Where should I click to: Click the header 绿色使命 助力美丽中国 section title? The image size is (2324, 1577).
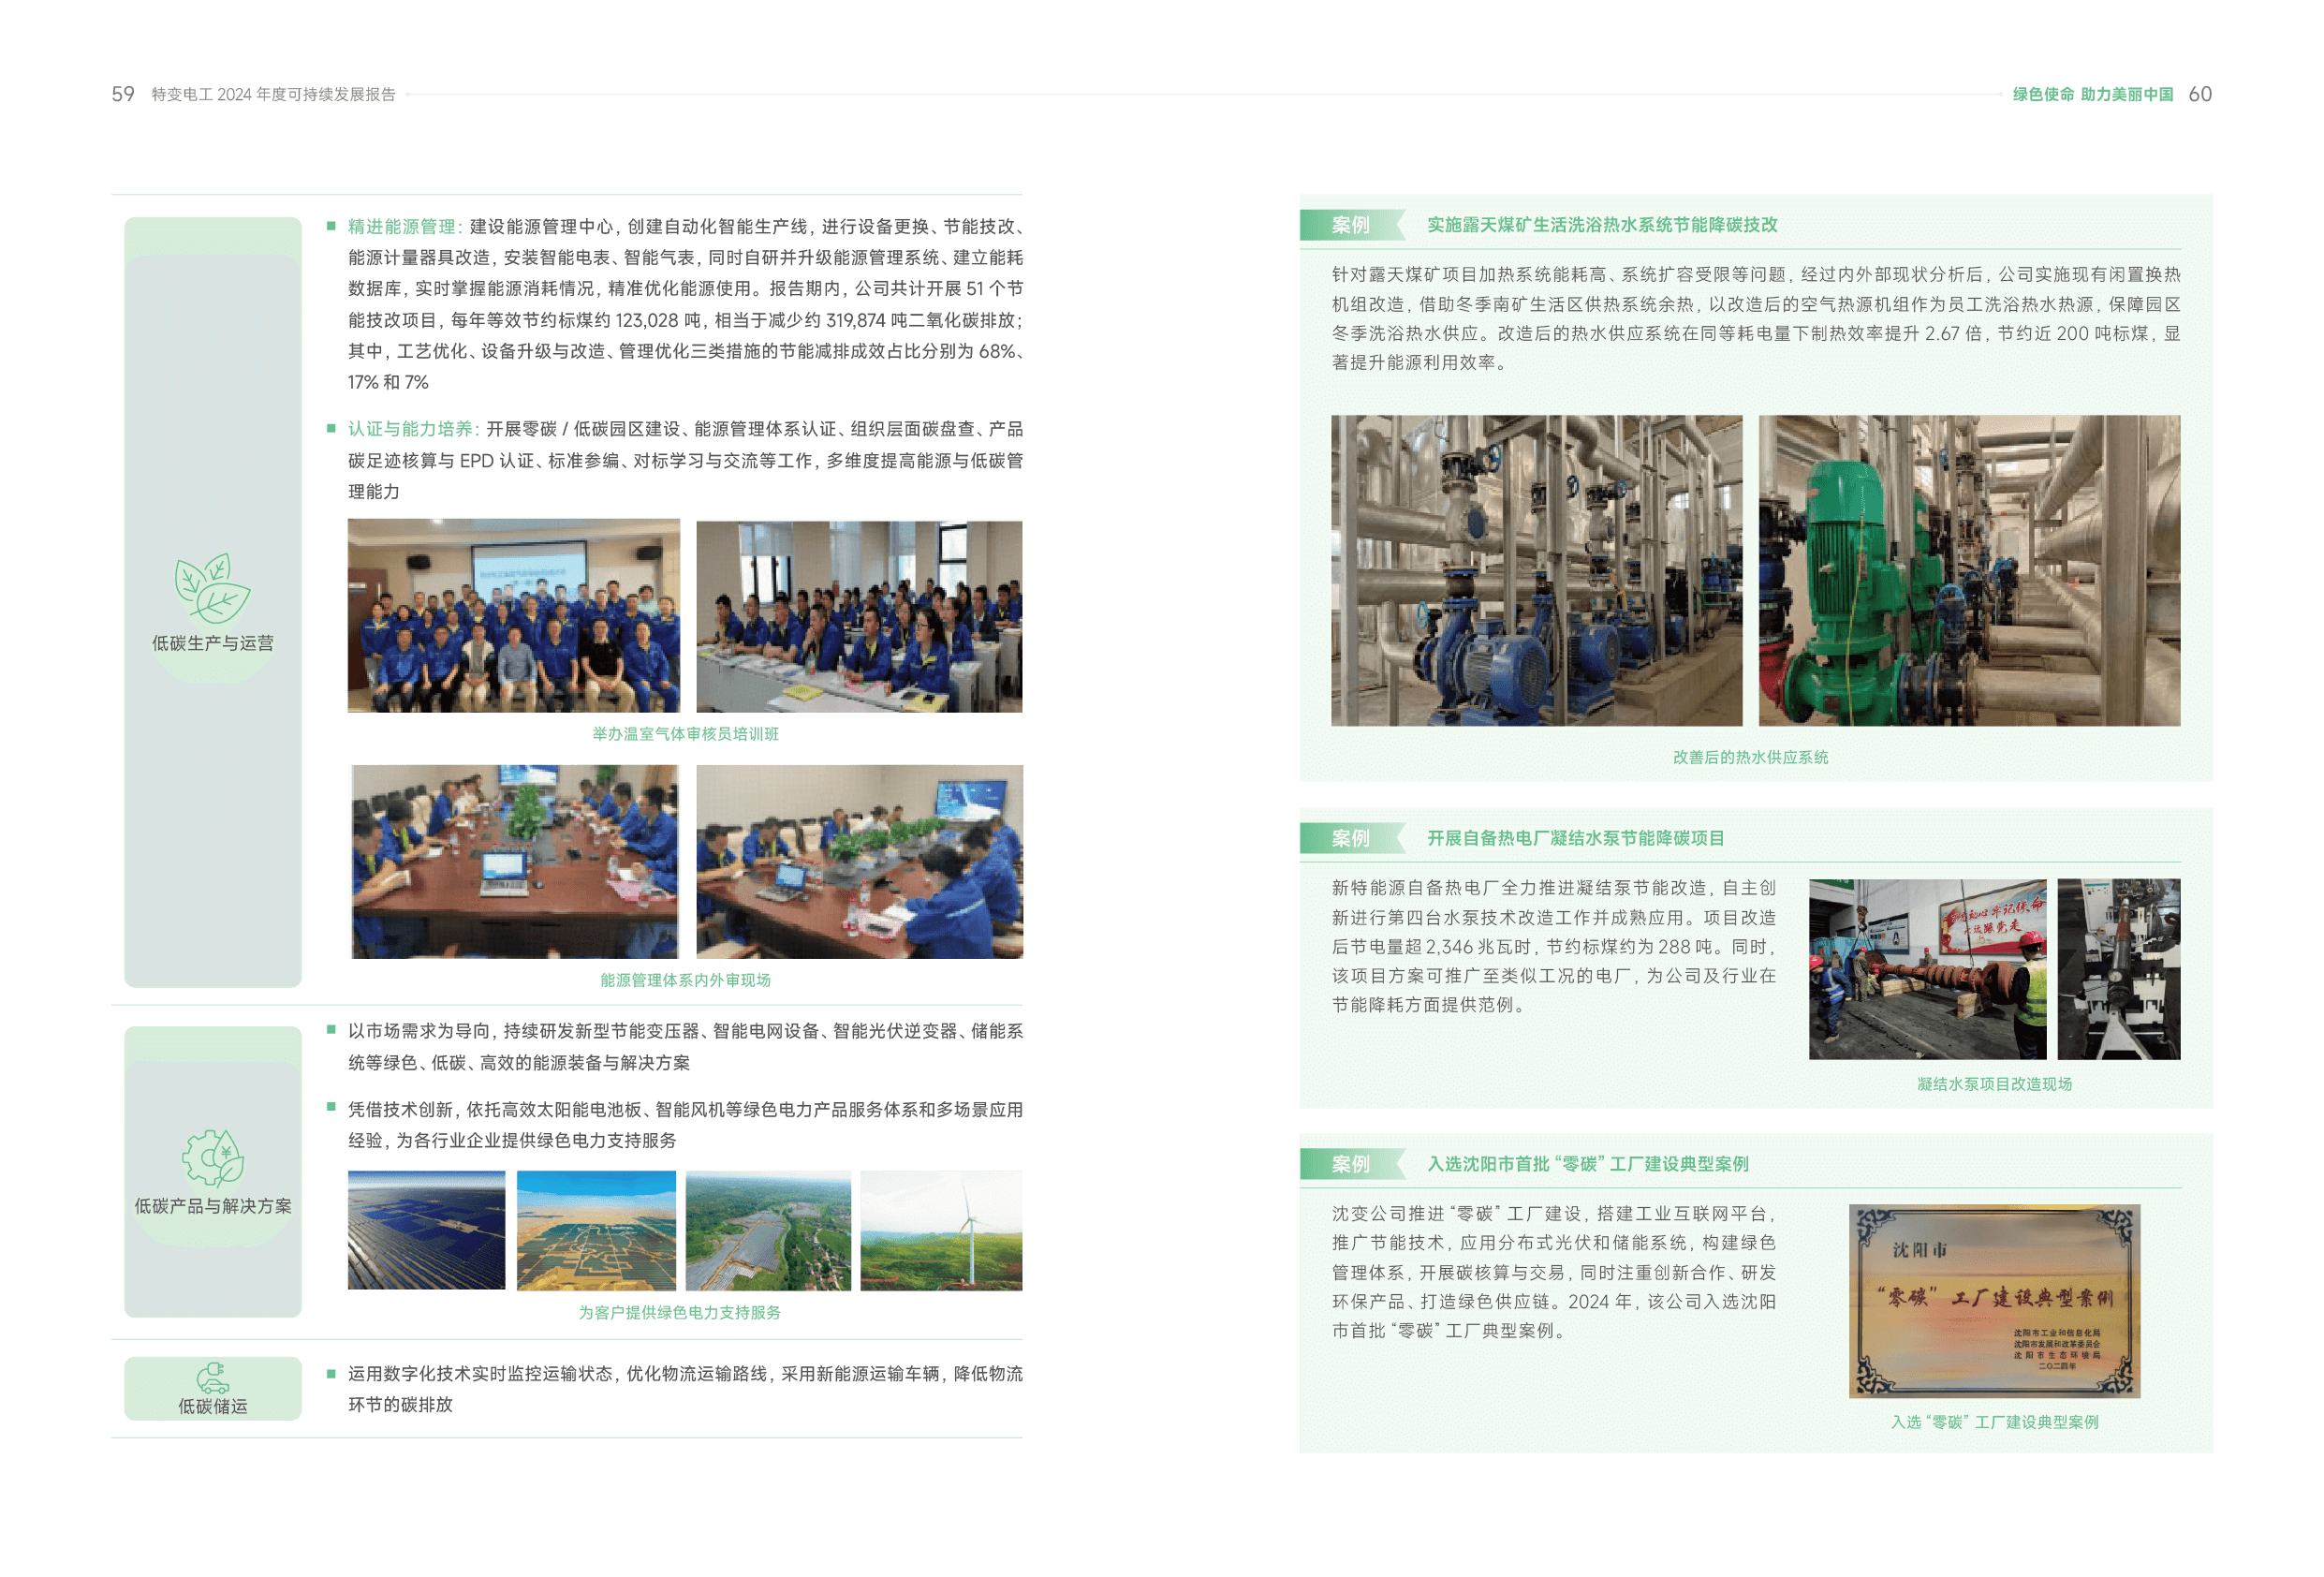click(x=2092, y=94)
